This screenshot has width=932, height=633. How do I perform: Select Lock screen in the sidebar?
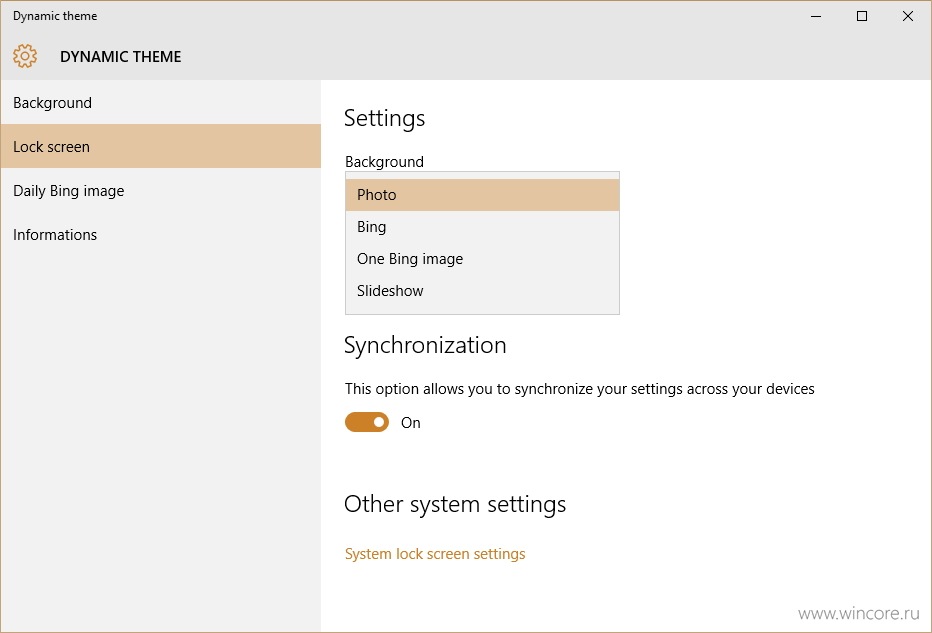coord(160,146)
